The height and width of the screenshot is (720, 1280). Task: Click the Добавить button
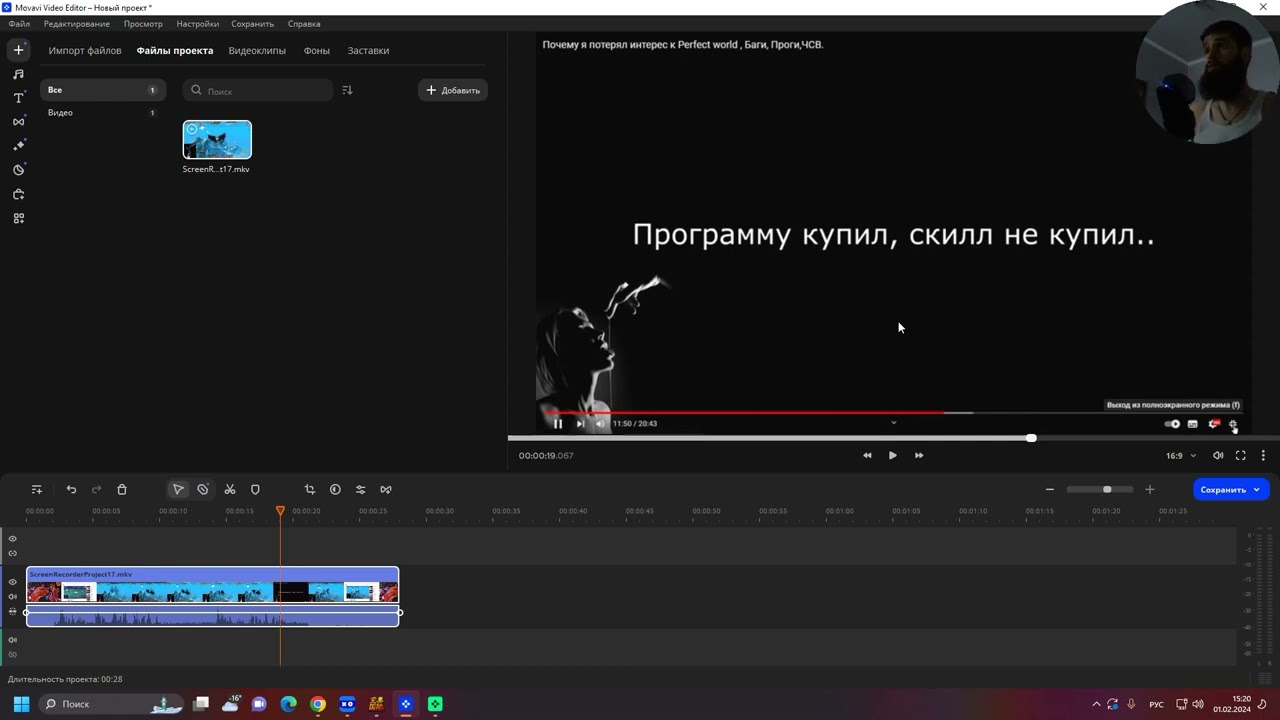[453, 90]
